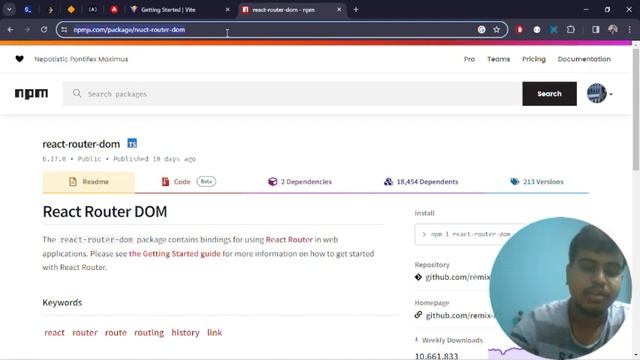Open the npm user avatar dropdown

coord(600,93)
